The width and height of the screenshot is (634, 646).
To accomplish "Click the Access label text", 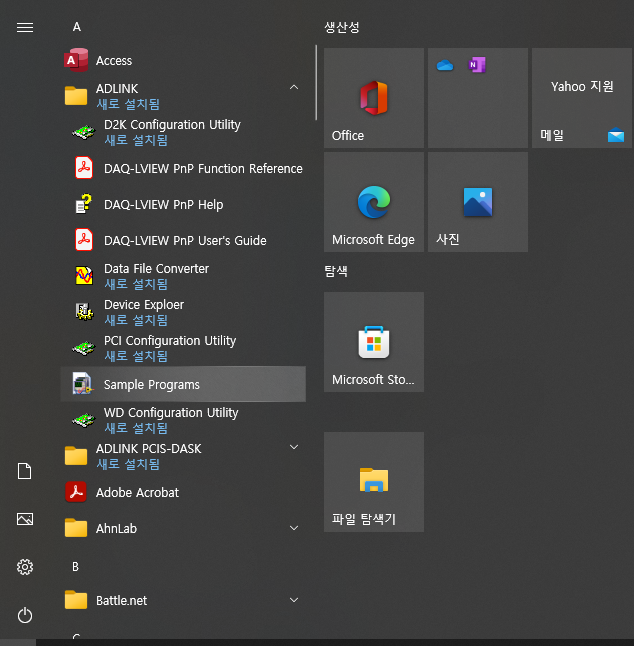I will [114, 61].
